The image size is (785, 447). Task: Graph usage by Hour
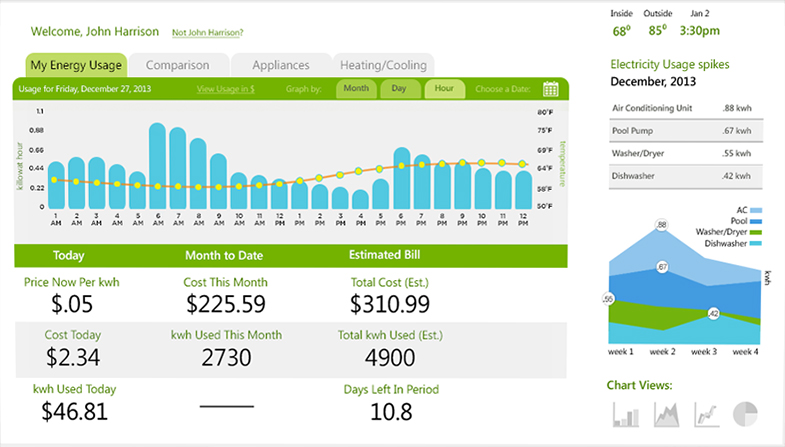point(444,89)
